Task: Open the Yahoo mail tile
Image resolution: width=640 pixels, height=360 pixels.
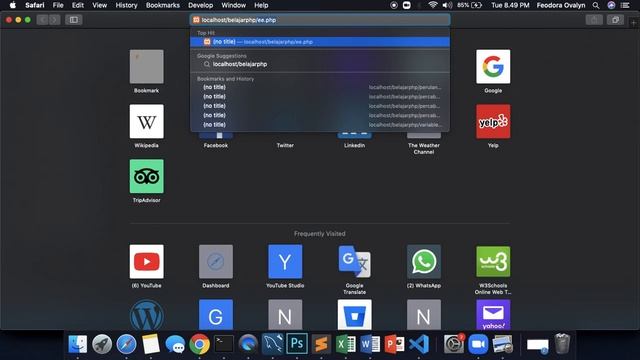Action: coord(493,315)
